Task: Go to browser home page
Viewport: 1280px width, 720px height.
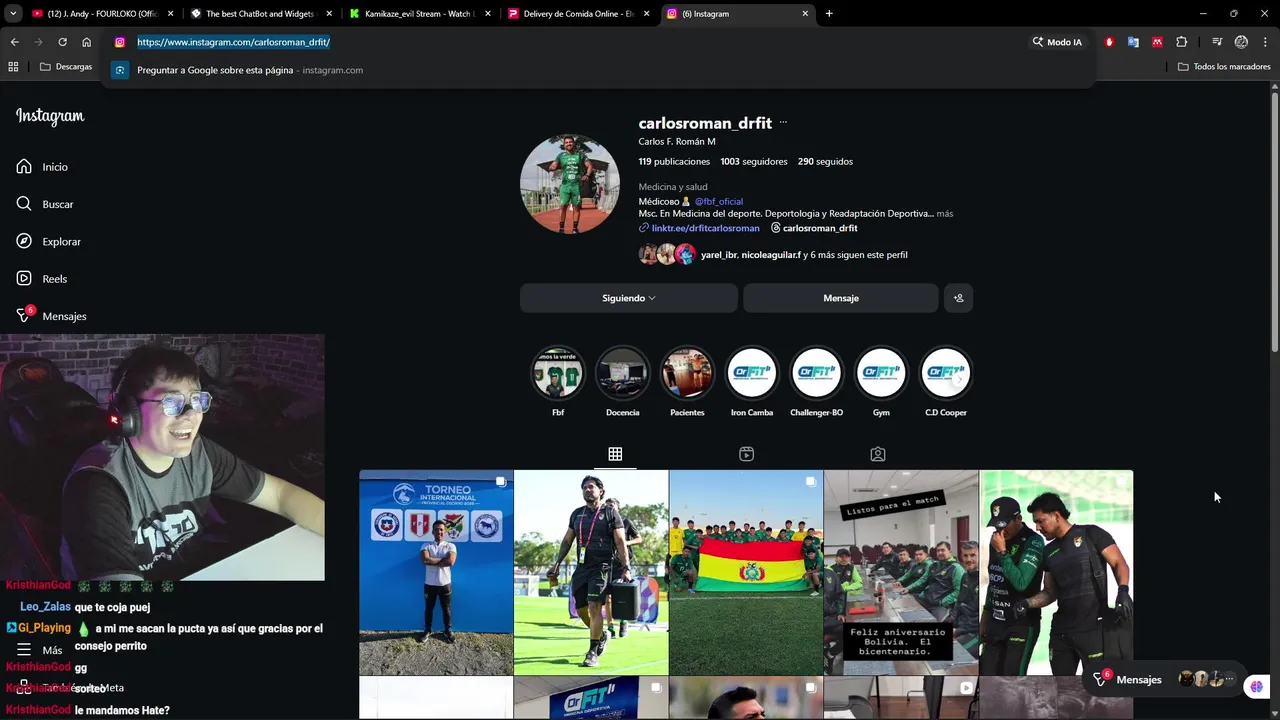Action: pos(86,42)
